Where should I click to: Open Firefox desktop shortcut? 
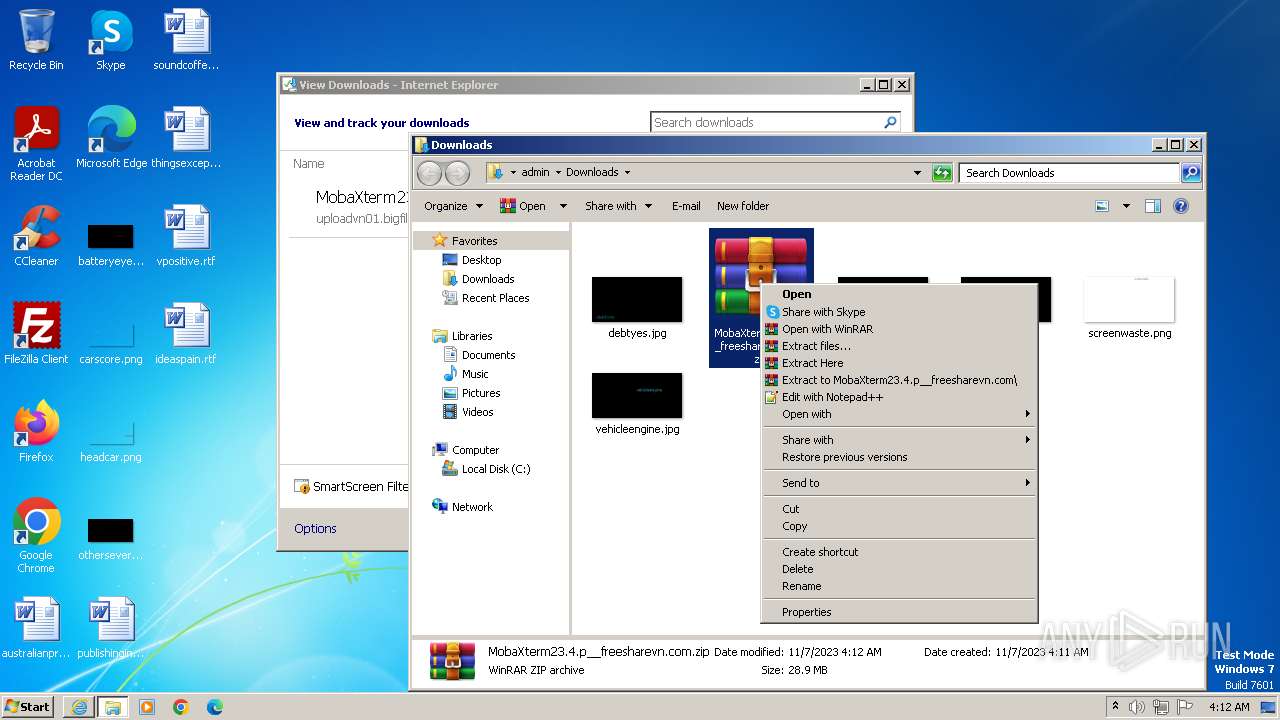[36, 432]
